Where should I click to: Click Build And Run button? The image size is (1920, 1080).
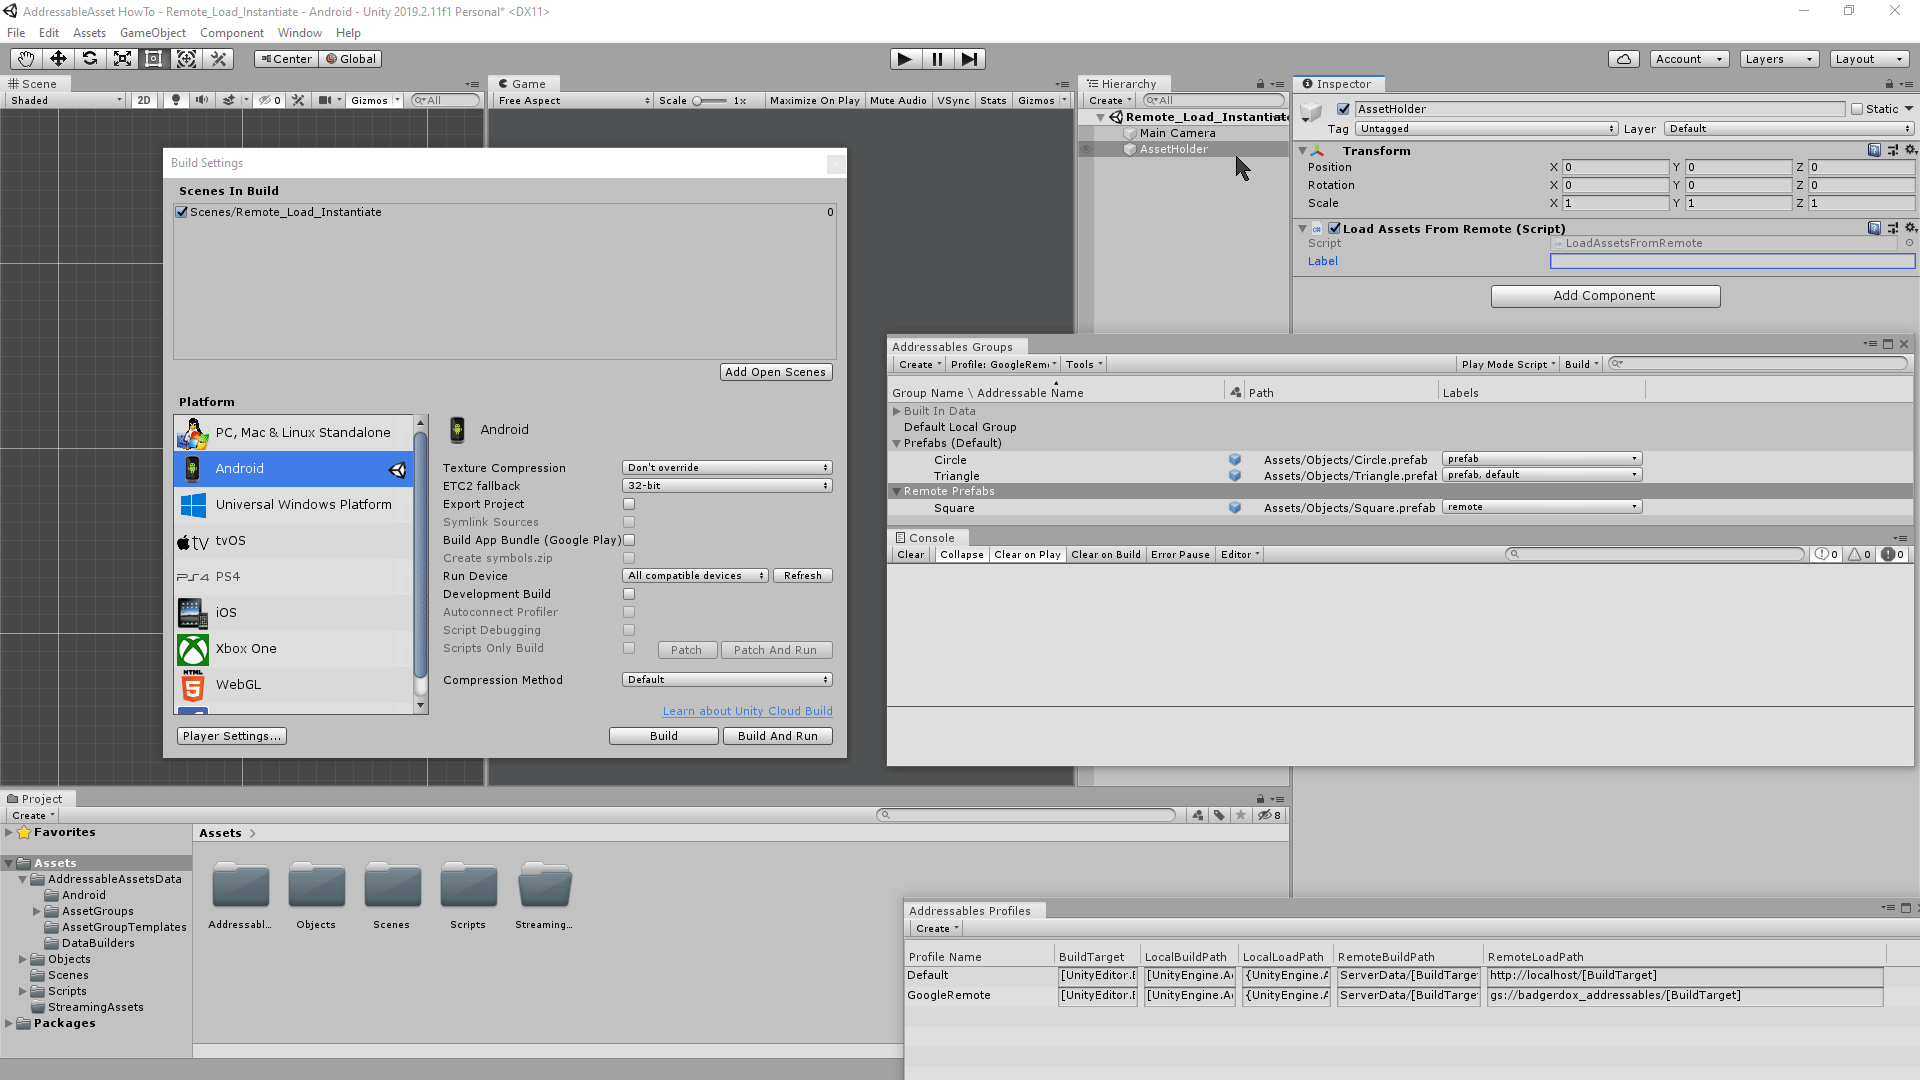(777, 736)
